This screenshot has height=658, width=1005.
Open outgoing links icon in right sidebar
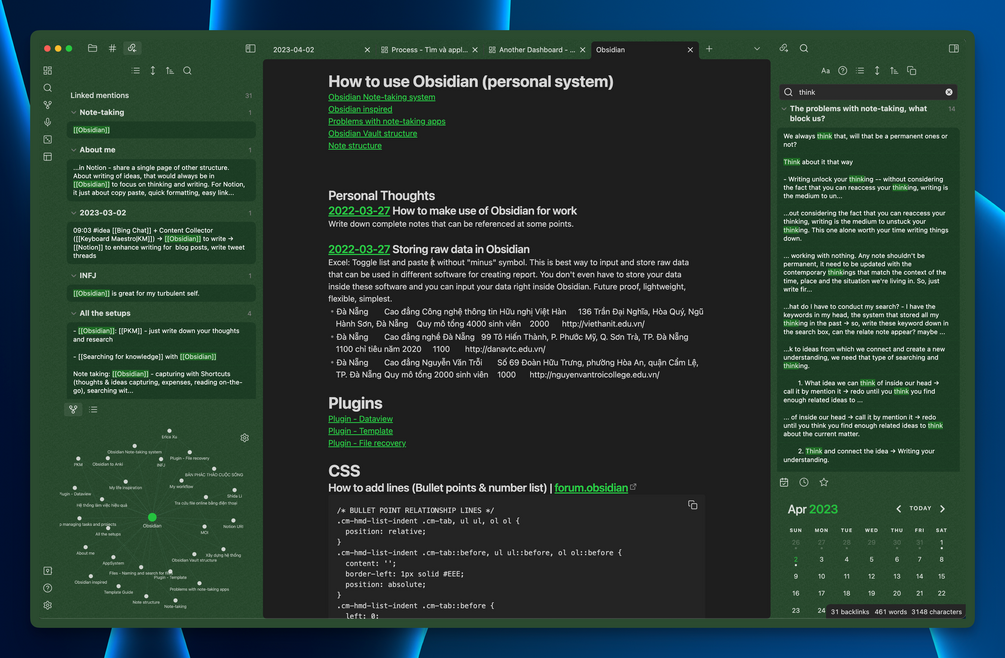[x=783, y=48]
